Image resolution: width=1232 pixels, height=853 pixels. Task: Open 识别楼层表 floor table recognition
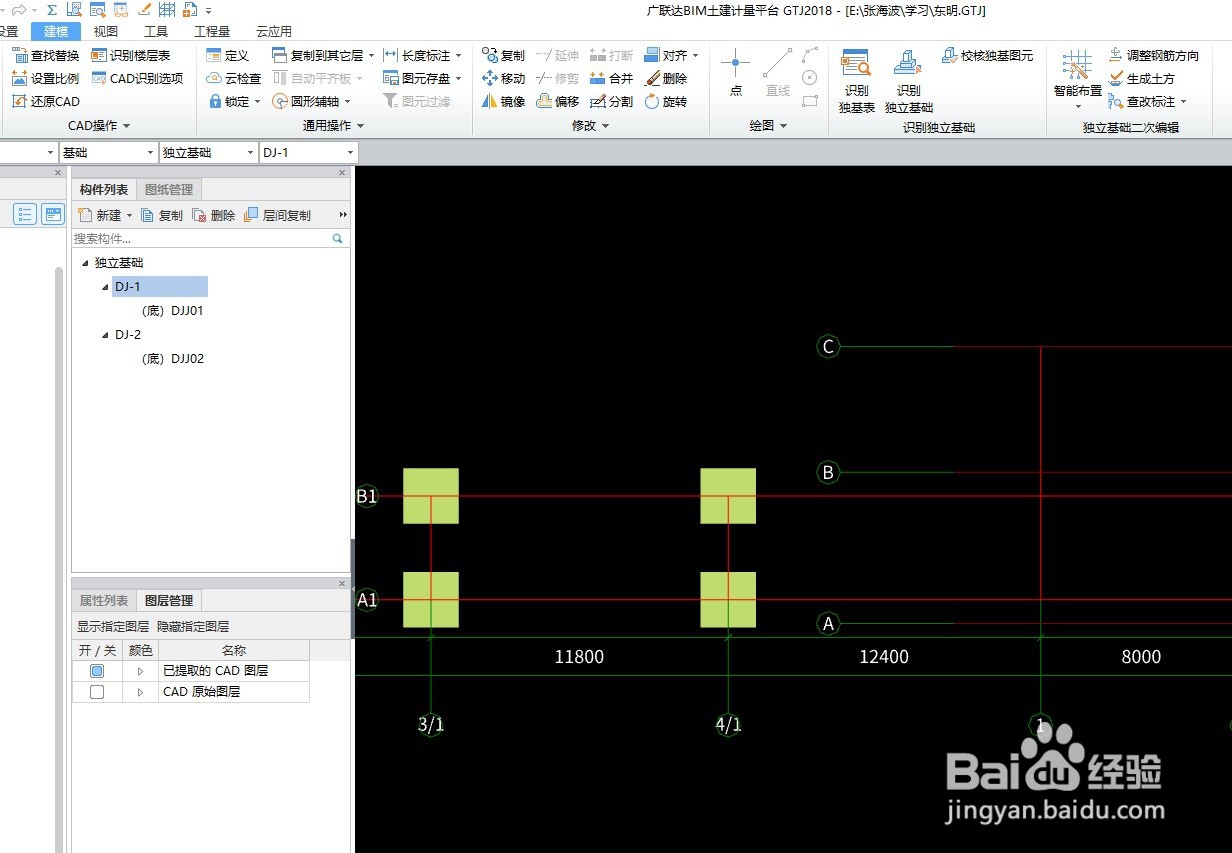click(x=131, y=56)
